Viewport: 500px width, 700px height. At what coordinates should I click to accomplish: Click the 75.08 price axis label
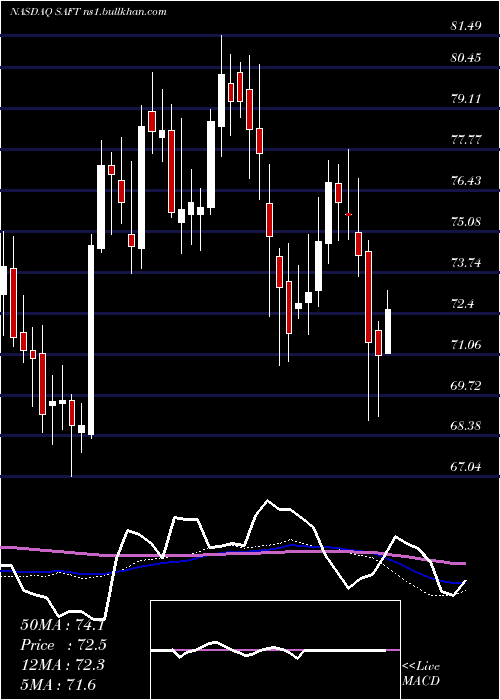[467, 222]
